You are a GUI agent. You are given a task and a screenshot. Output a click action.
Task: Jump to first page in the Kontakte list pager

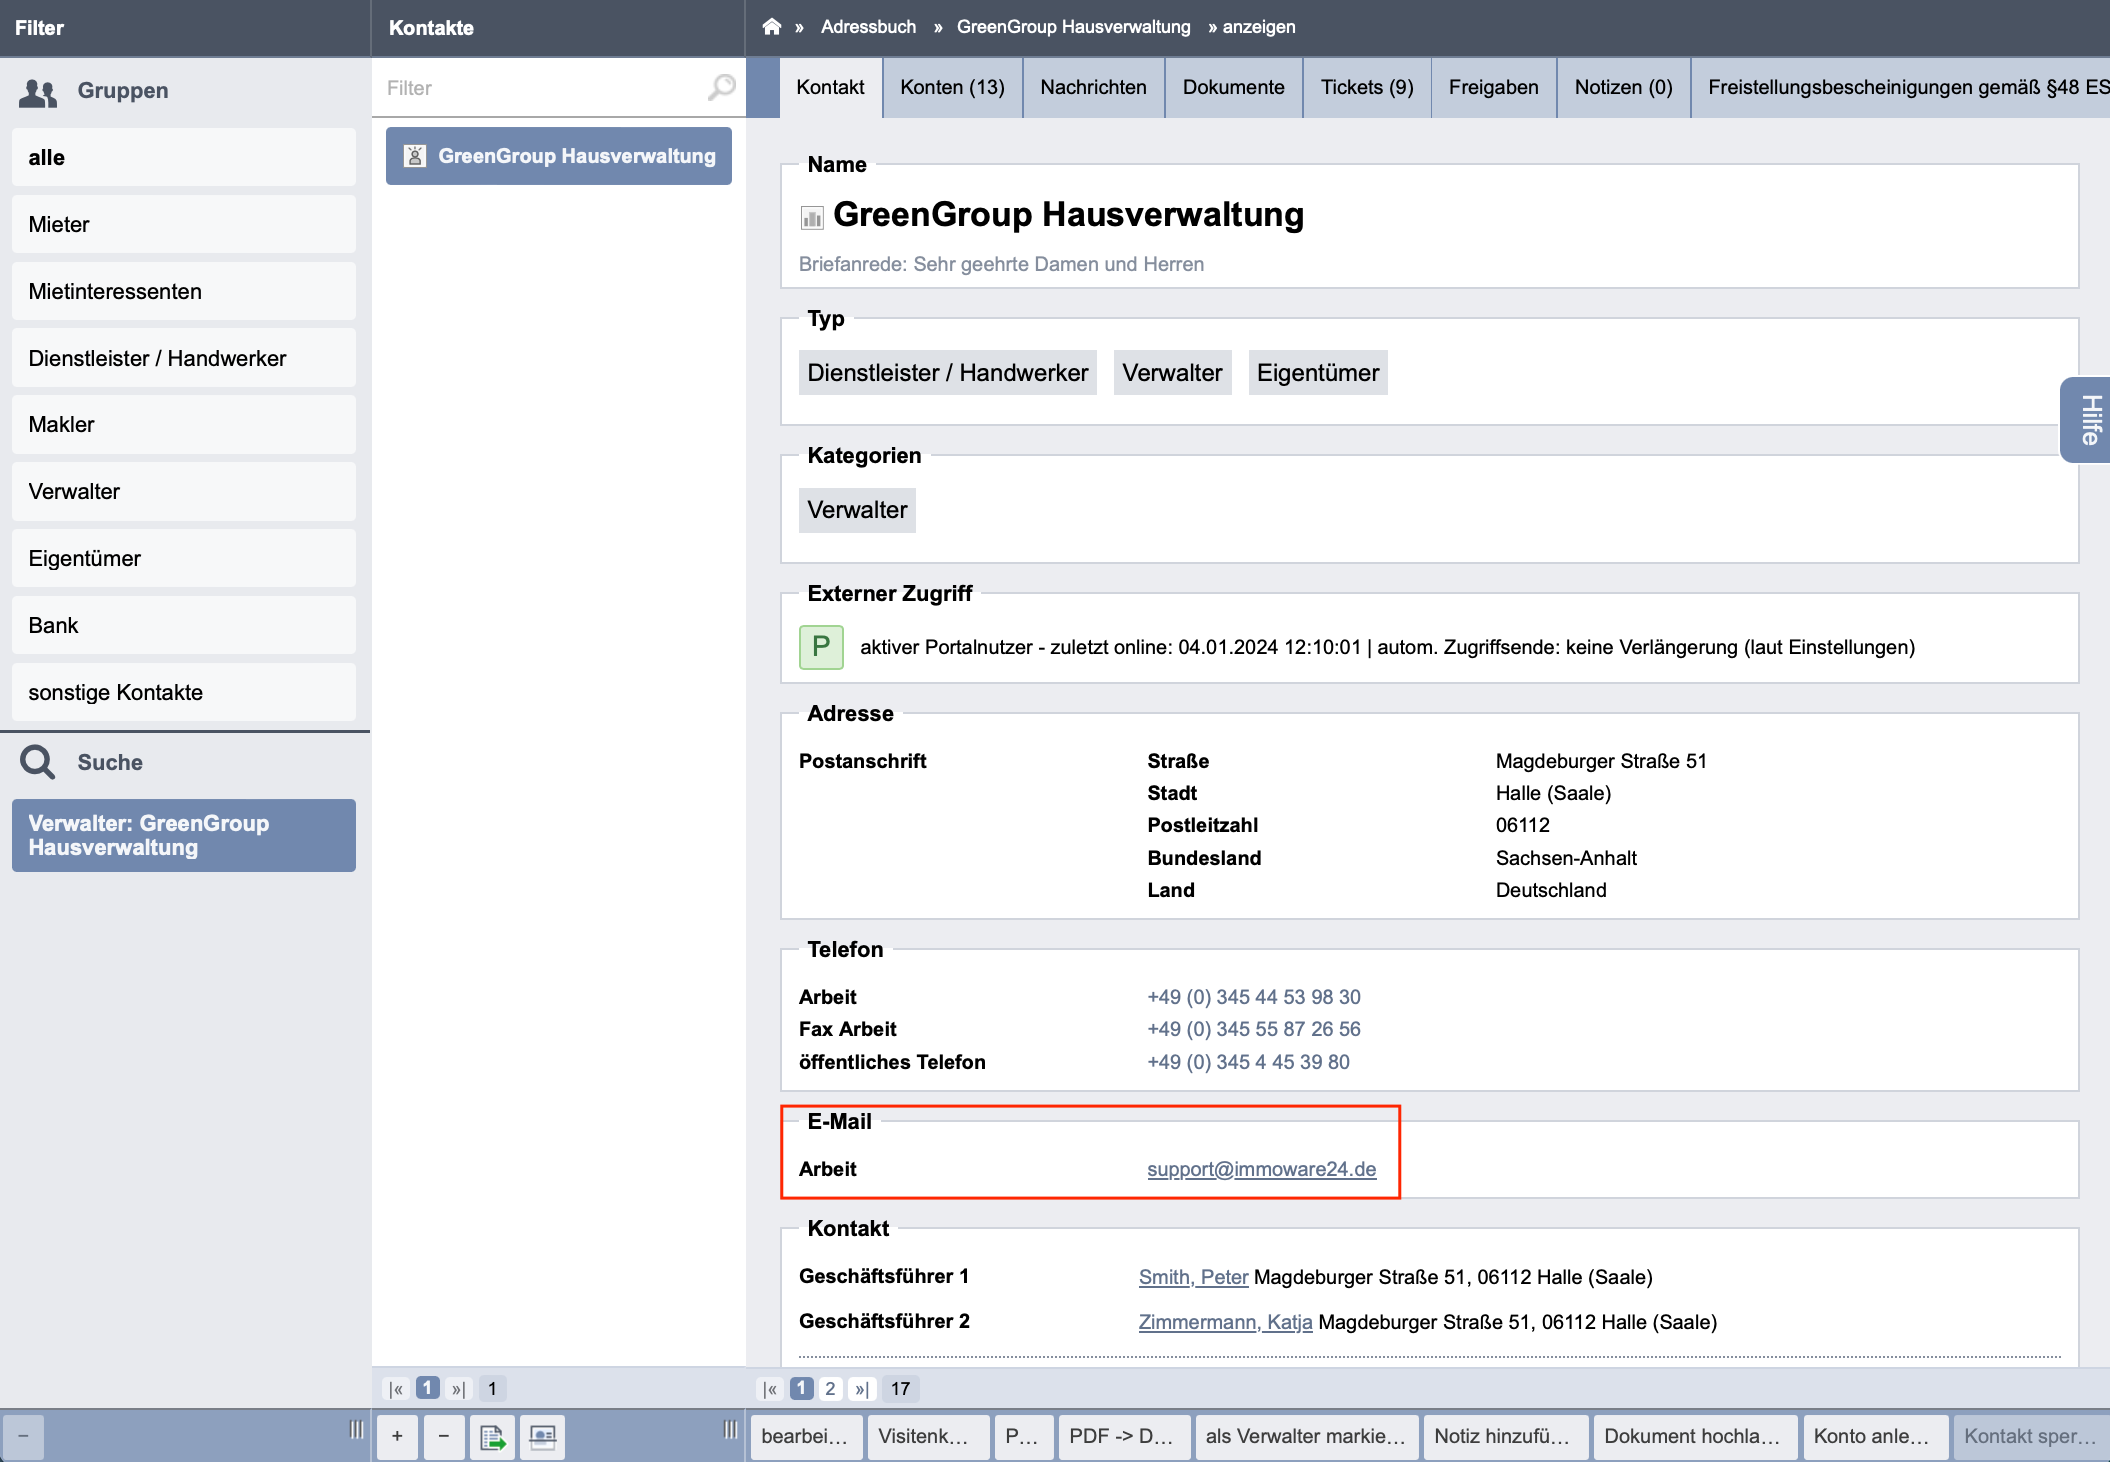[397, 1388]
